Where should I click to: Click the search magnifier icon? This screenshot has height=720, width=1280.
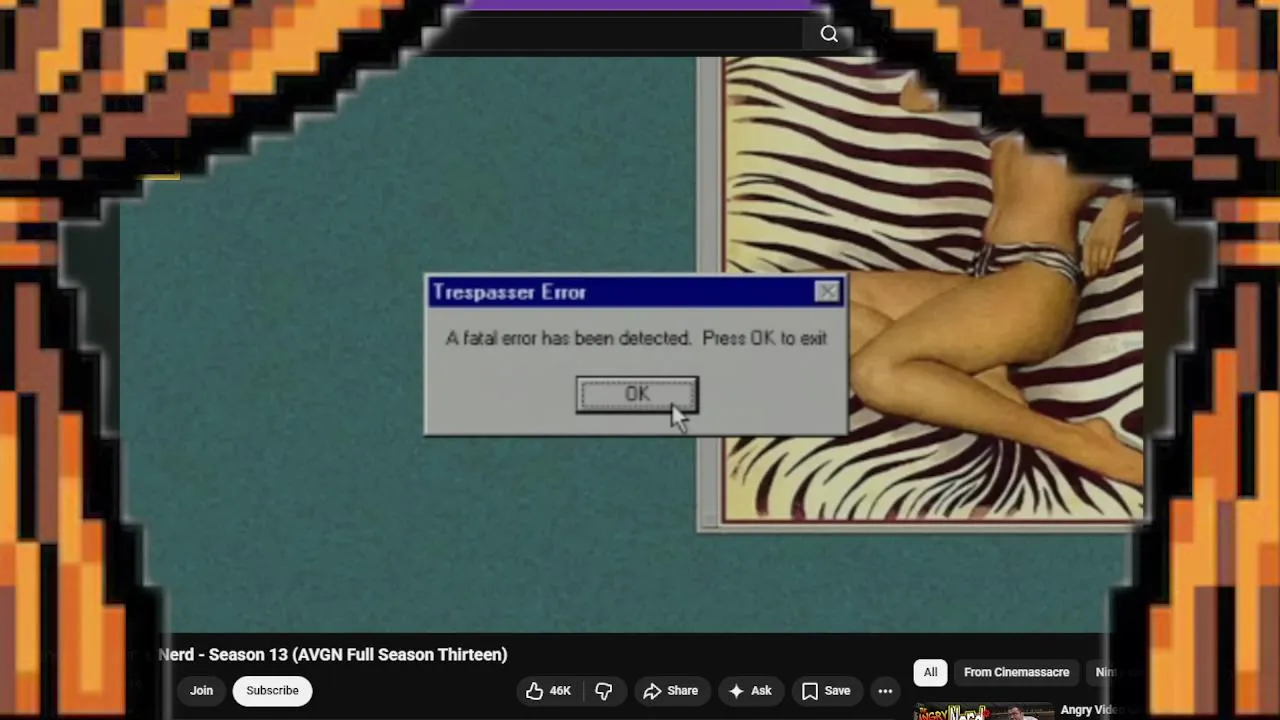pos(829,34)
